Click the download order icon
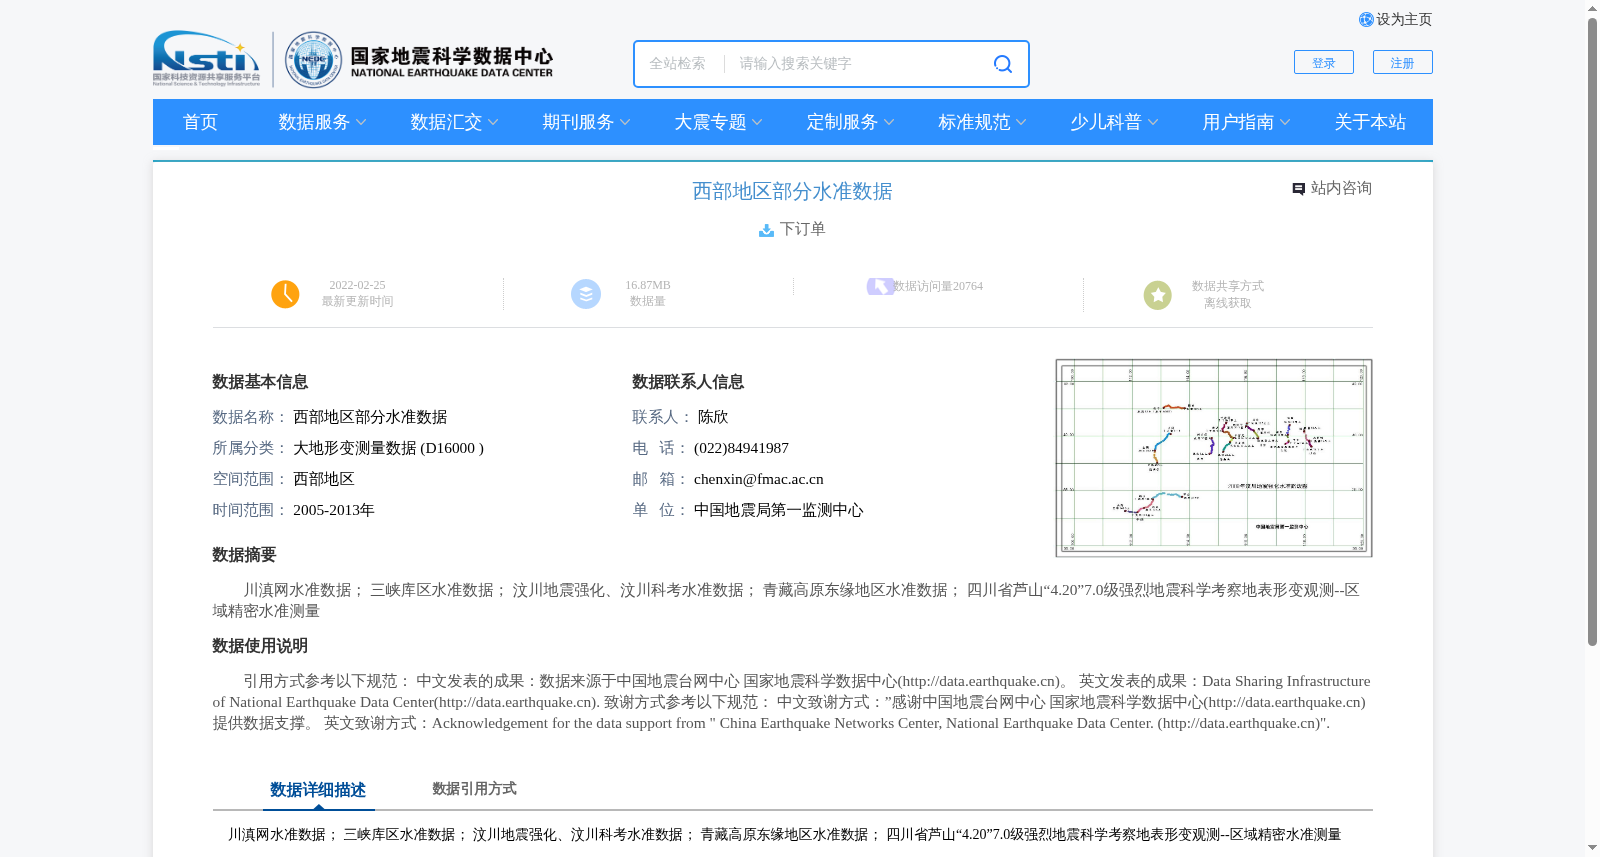Screen dimensions: 1600x857 coord(766,230)
